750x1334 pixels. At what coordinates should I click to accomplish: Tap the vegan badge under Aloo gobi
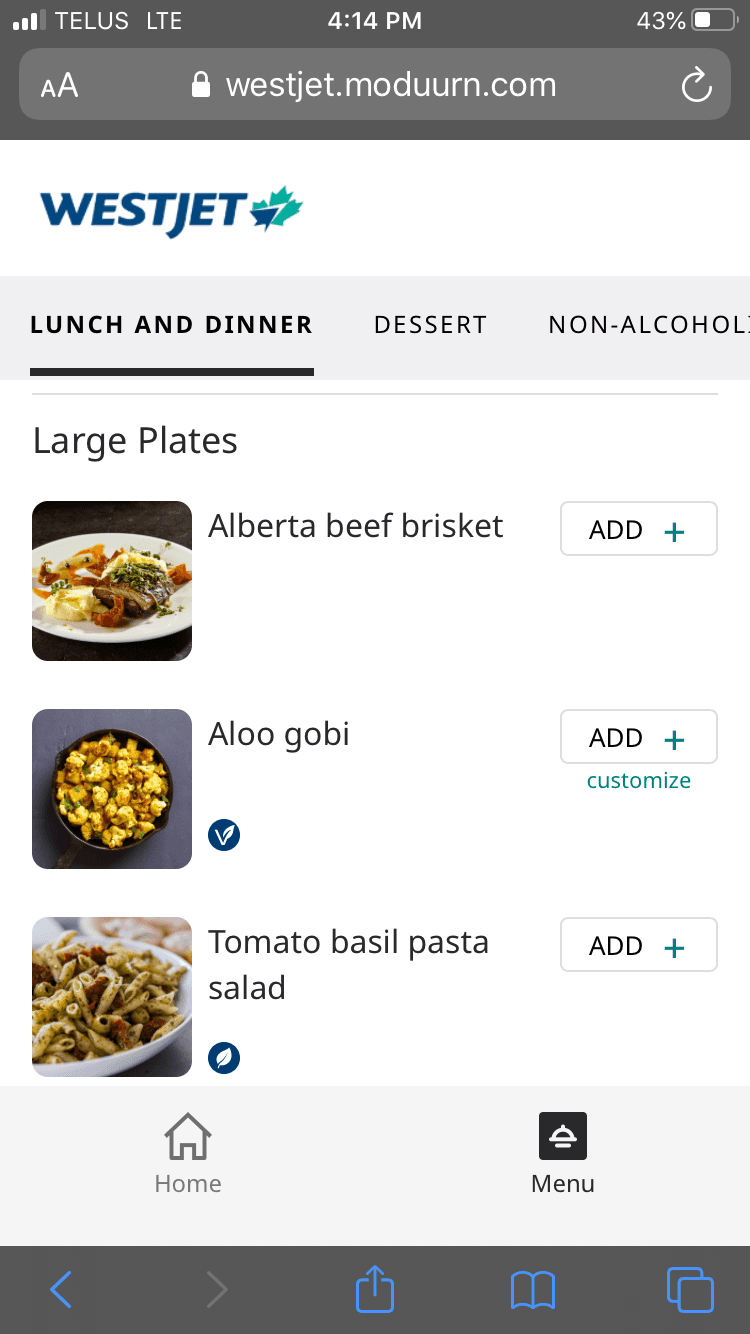(224, 834)
